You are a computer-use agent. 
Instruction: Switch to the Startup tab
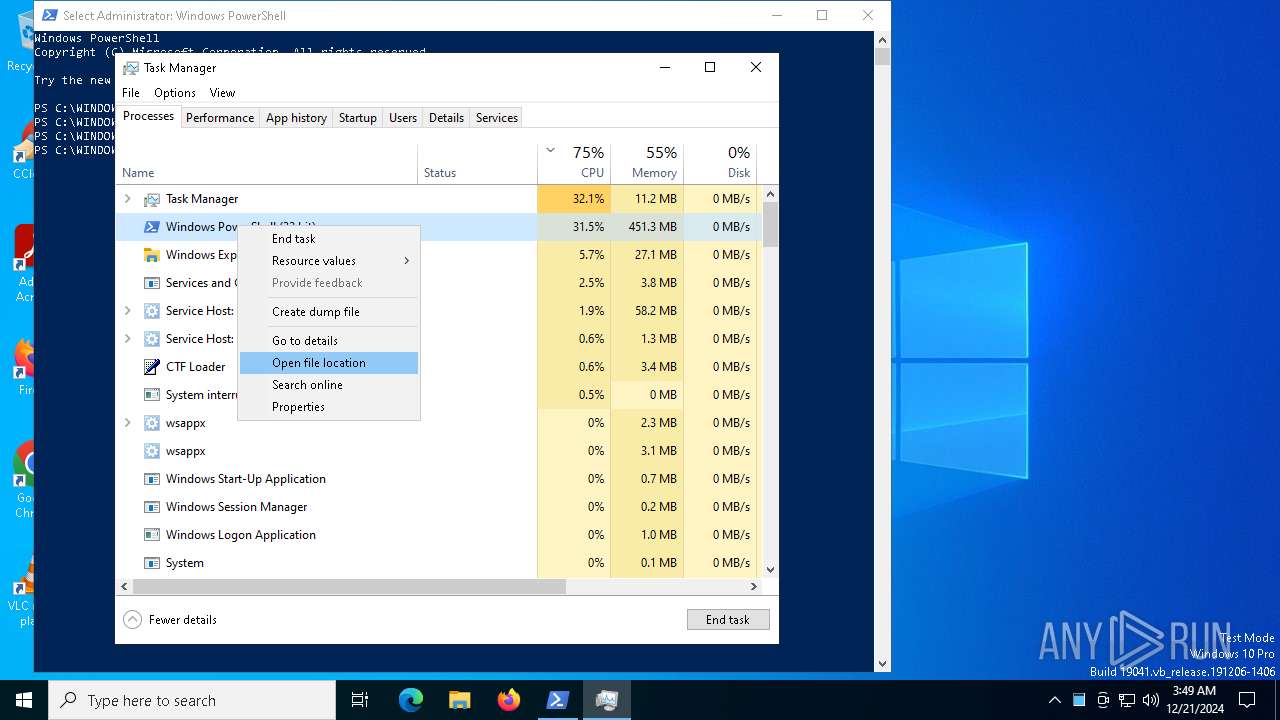point(358,118)
